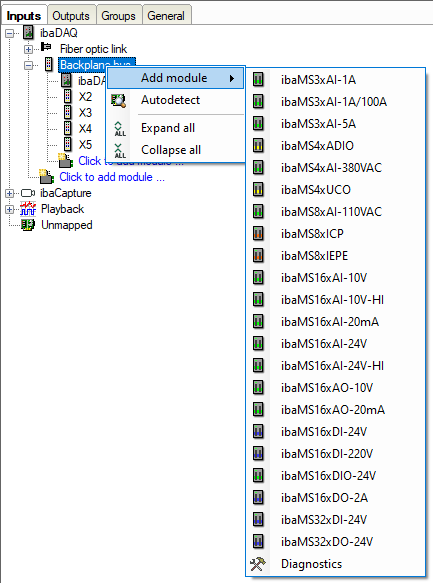Screen dimensions: 433x583
Task: Open the Groups tab
Action: pos(119,16)
